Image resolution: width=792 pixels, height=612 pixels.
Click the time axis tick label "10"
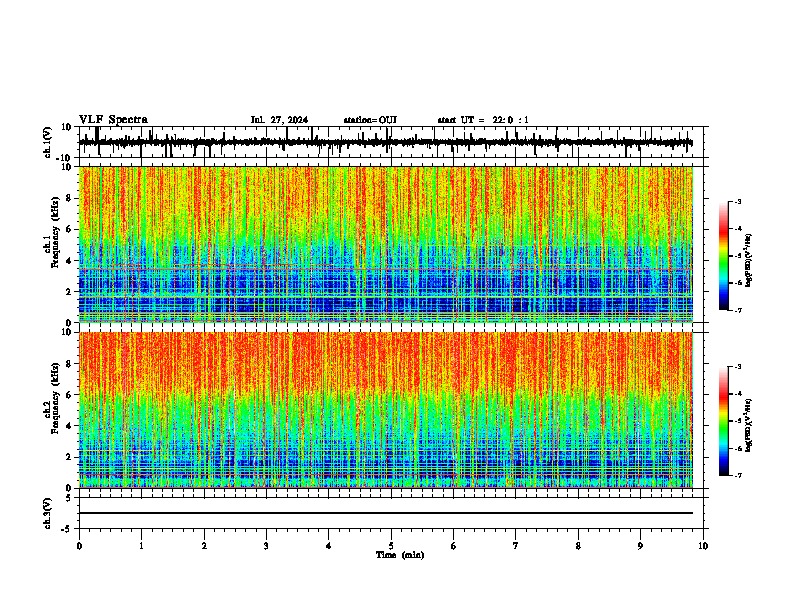point(703,546)
